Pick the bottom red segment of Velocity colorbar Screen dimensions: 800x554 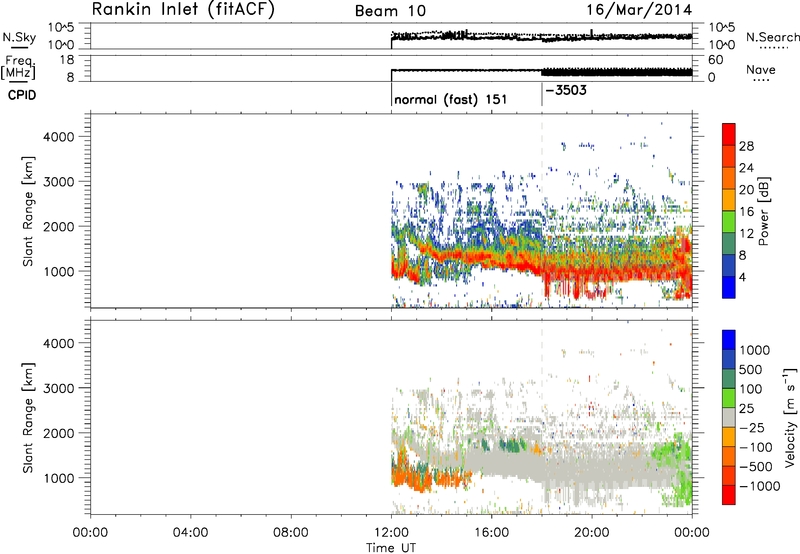point(729,495)
